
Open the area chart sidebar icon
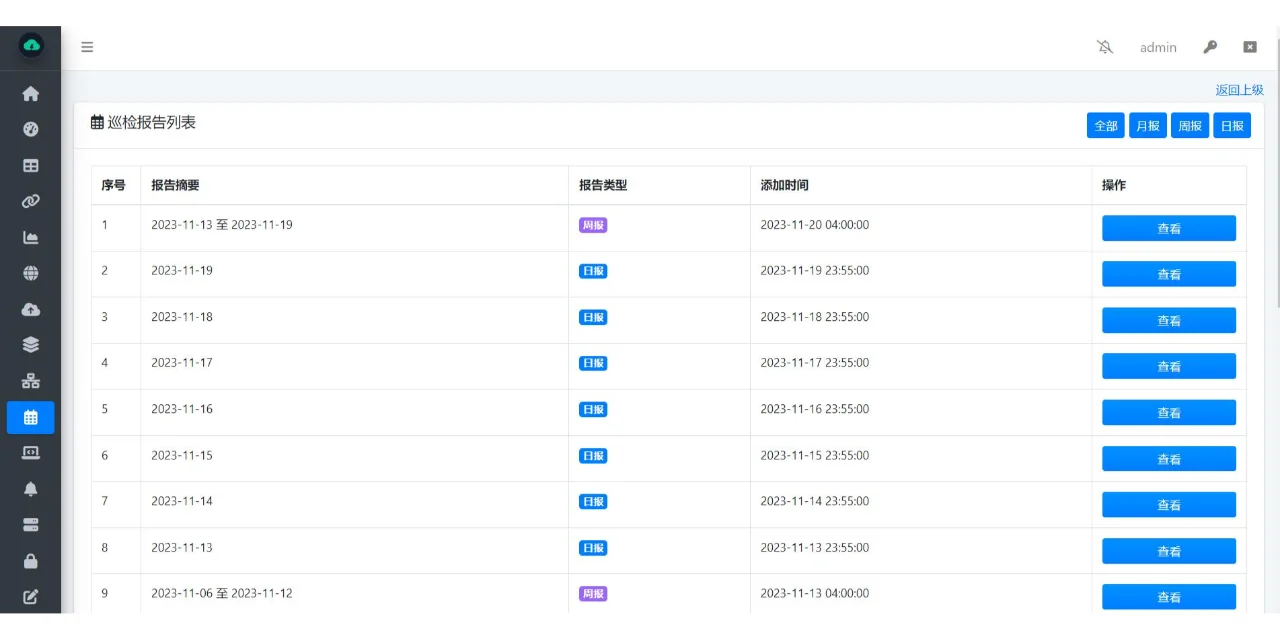31,237
